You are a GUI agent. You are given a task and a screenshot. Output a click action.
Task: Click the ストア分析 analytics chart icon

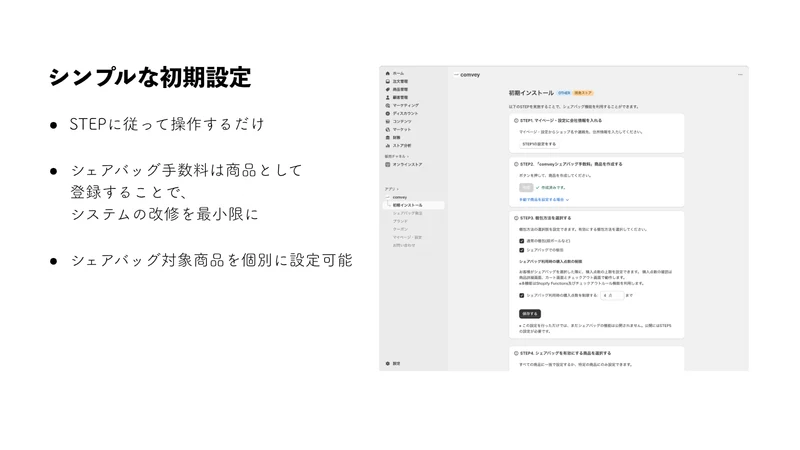click(x=388, y=145)
